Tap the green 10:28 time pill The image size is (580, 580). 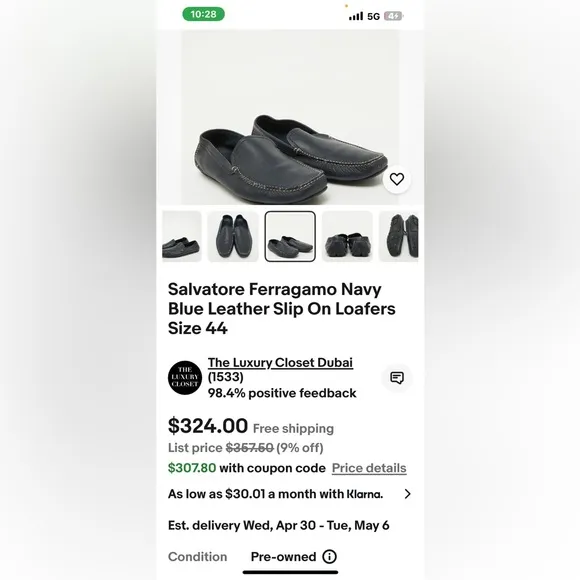point(203,14)
